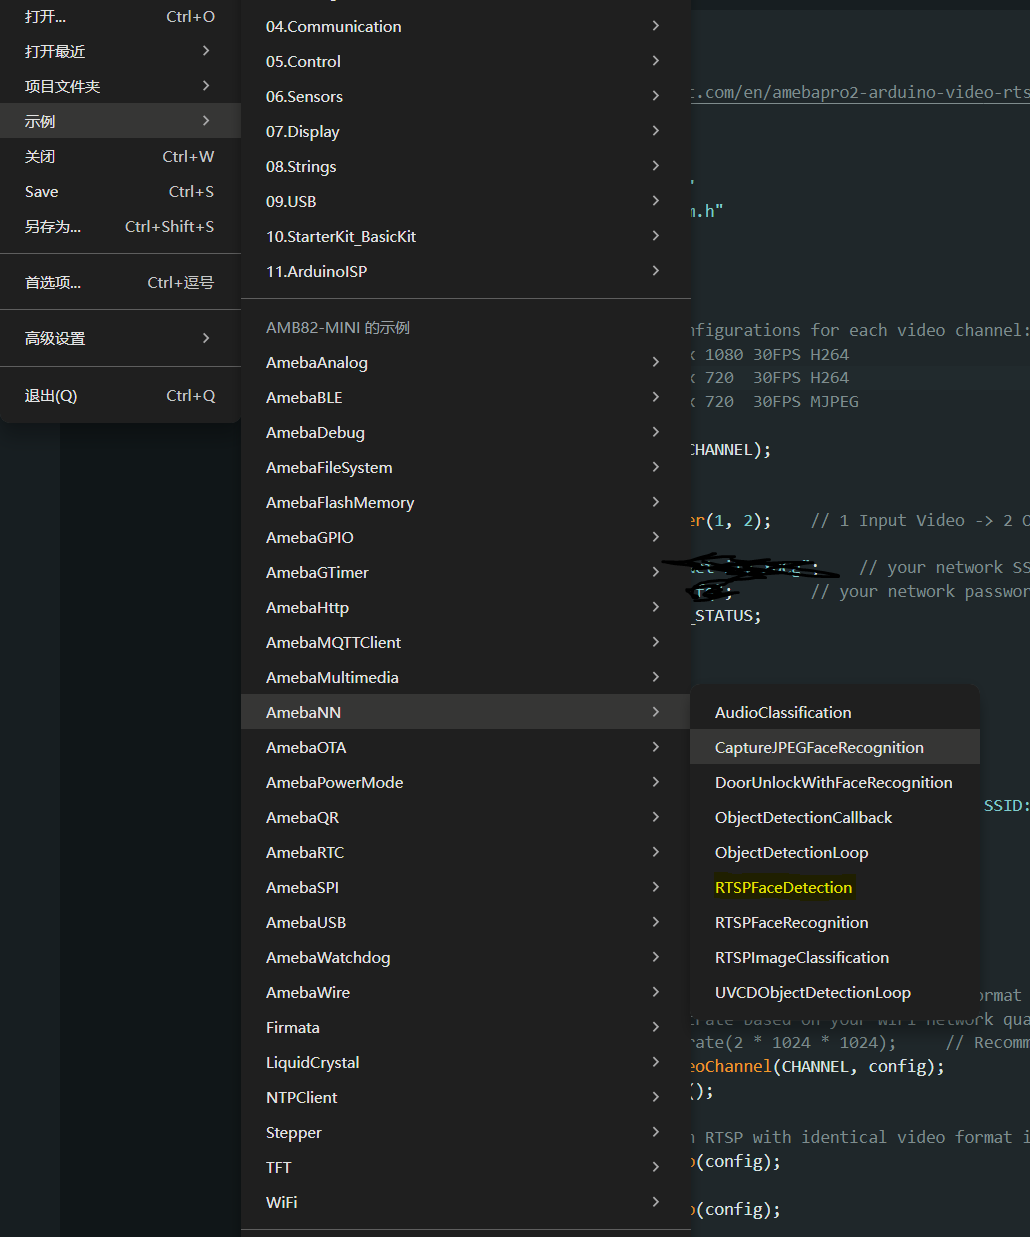Image resolution: width=1030 pixels, height=1237 pixels.
Task: Open the AmebaDebug examples
Action: [x=466, y=432]
